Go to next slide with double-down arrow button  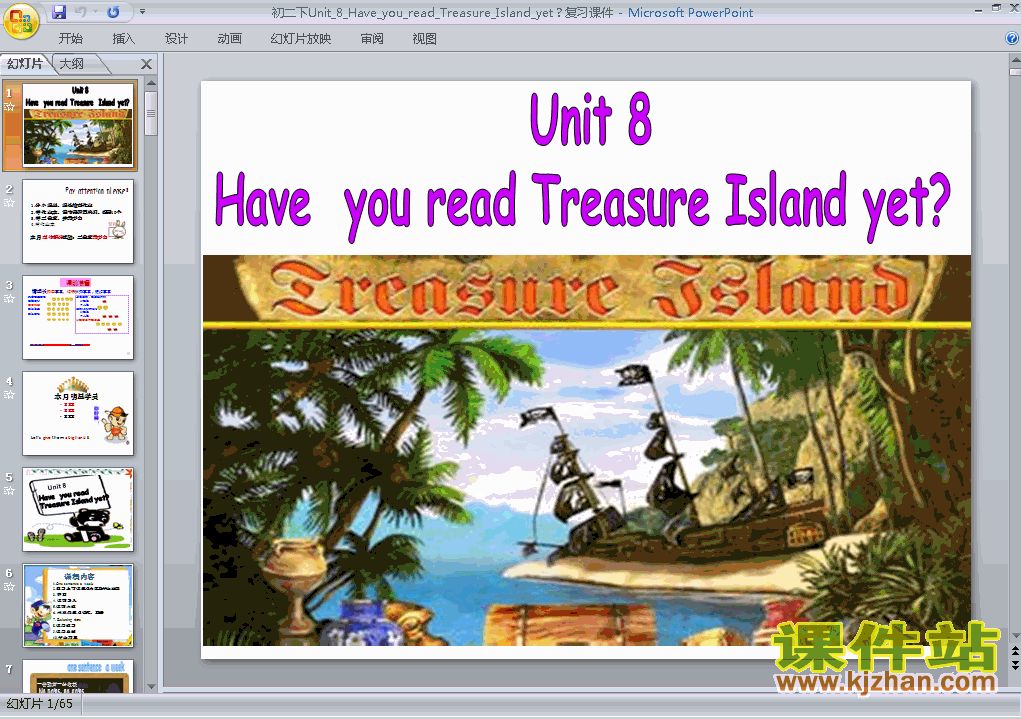(x=1015, y=664)
